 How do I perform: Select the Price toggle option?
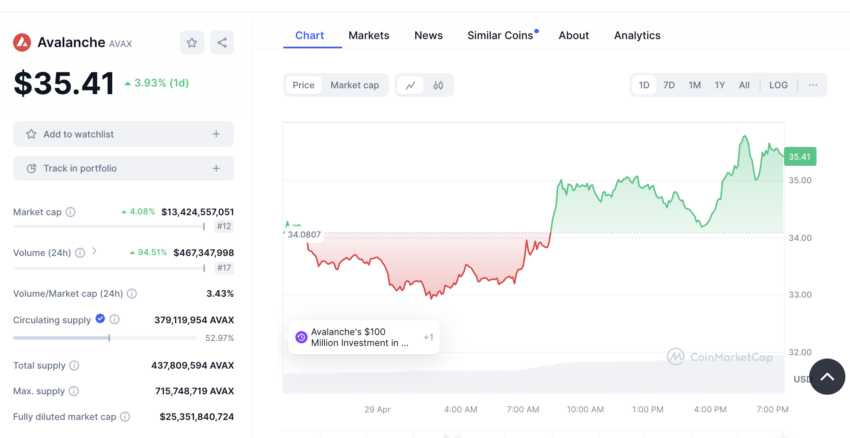click(x=304, y=85)
